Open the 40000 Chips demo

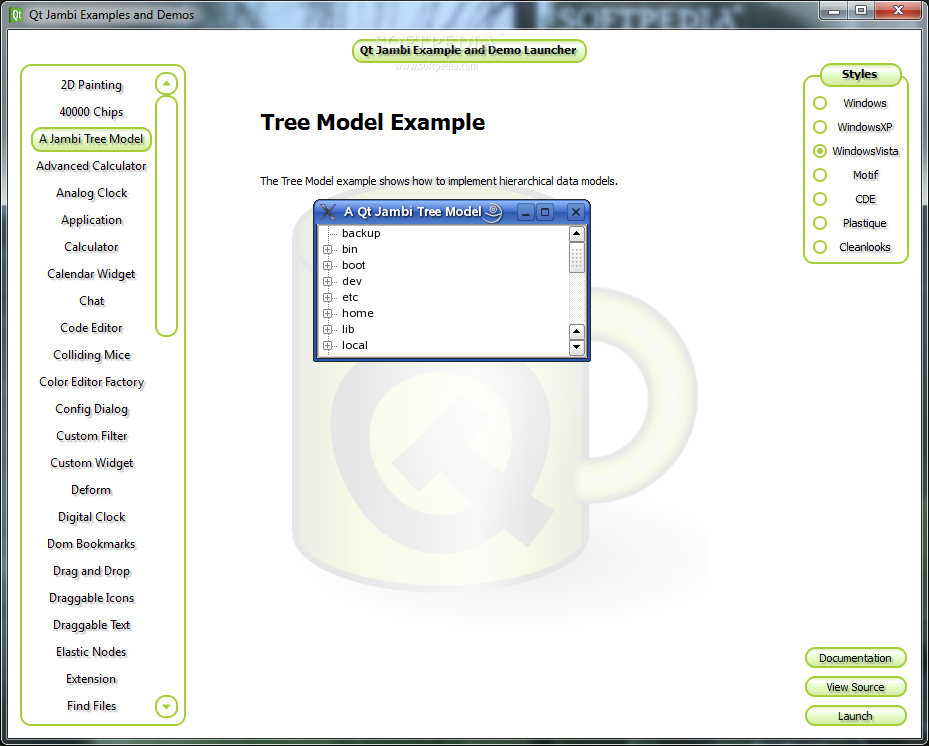(x=91, y=112)
